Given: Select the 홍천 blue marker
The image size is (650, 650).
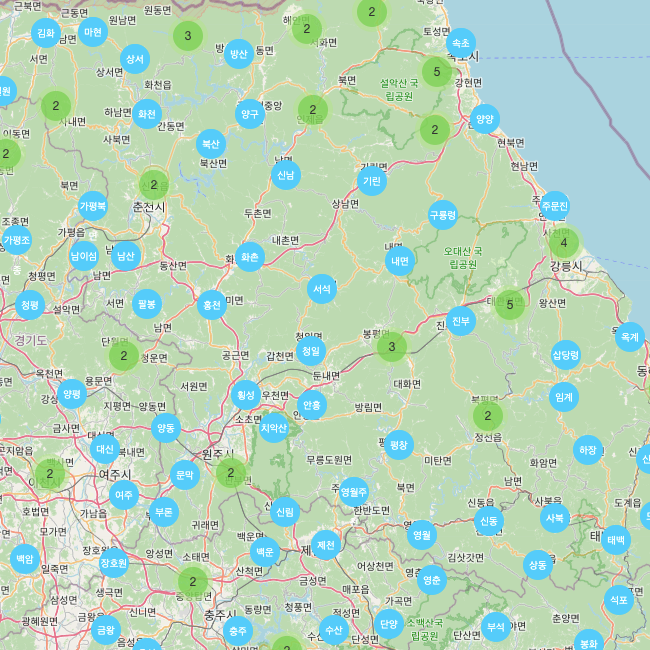Looking at the screenshot, I should [x=211, y=304].
